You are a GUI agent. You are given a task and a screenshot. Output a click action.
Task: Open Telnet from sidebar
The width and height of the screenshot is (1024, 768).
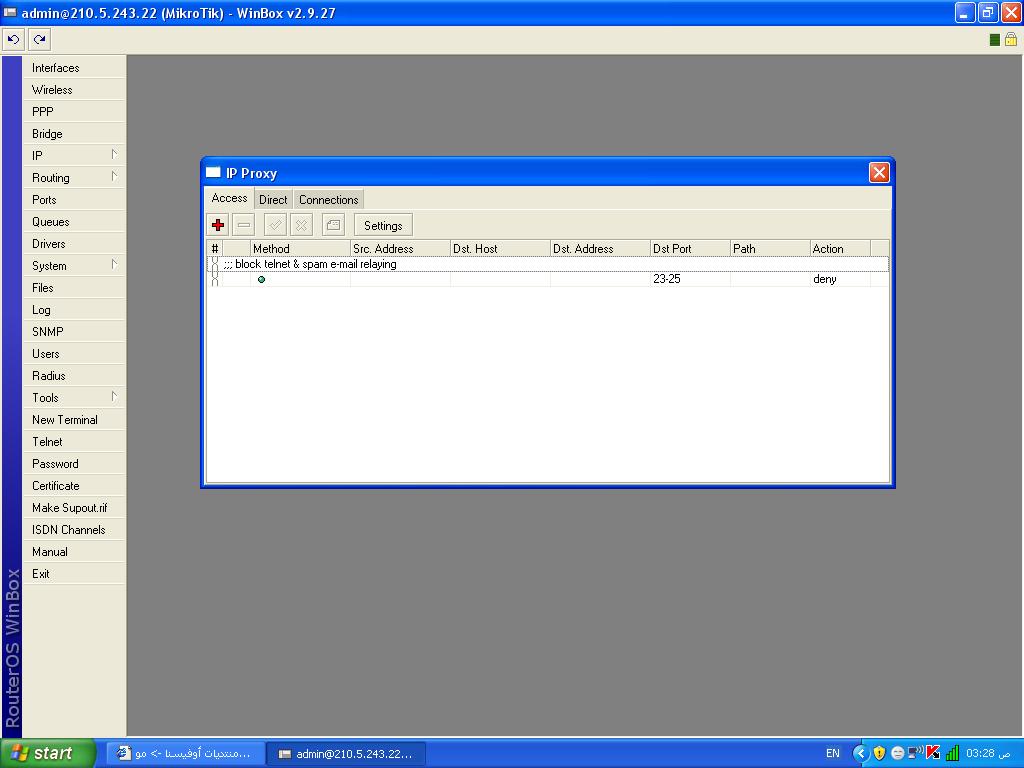click(x=74, y=442)
